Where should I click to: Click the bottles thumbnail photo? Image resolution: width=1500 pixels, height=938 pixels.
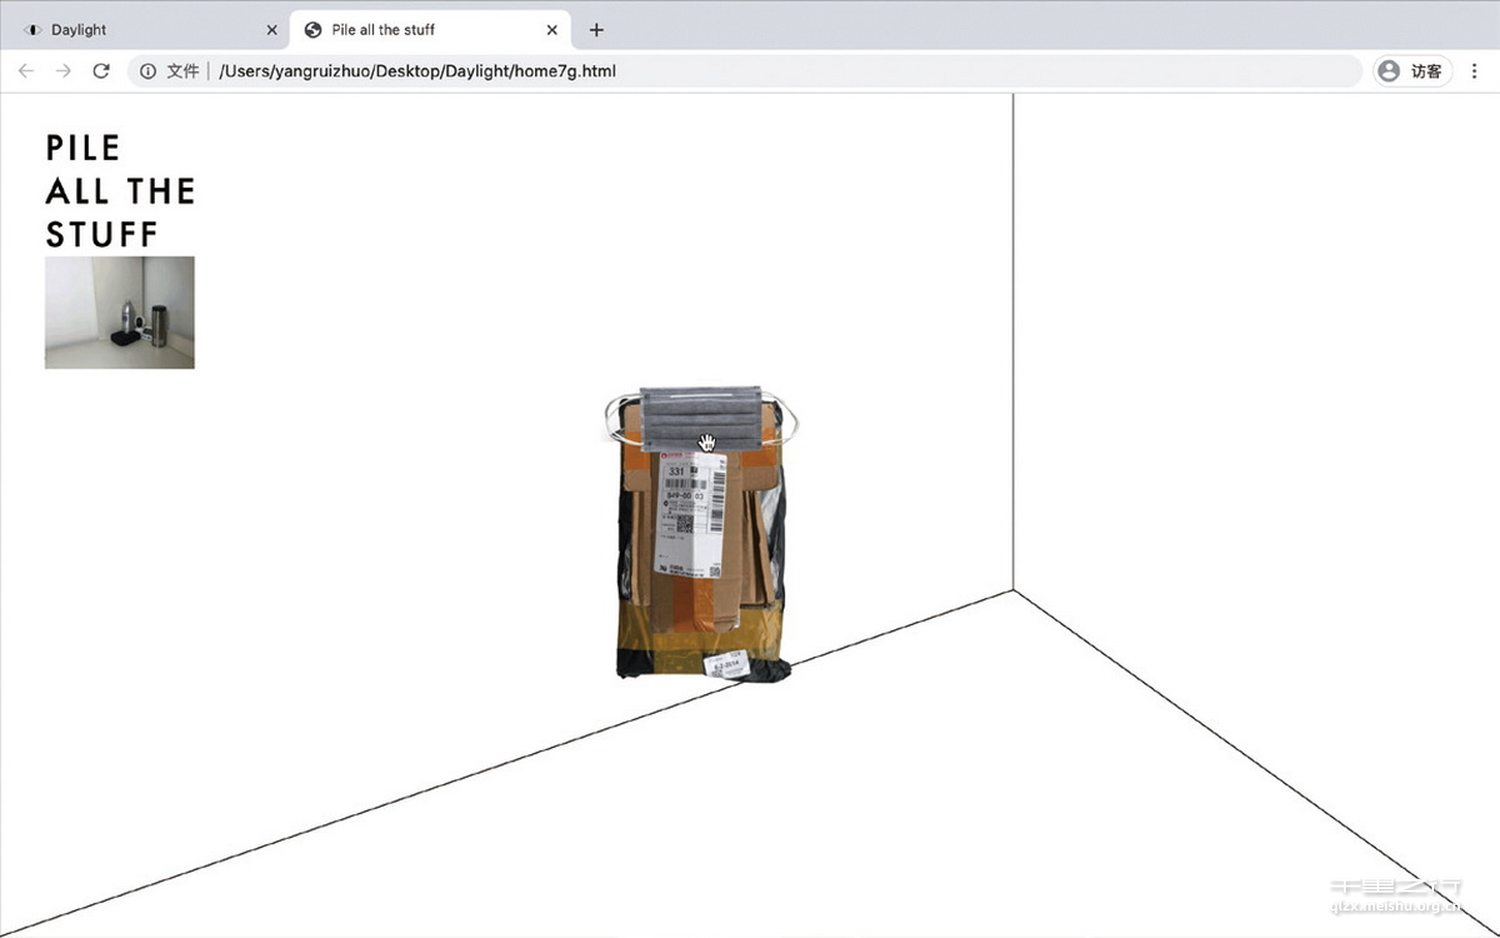[120, 312]
